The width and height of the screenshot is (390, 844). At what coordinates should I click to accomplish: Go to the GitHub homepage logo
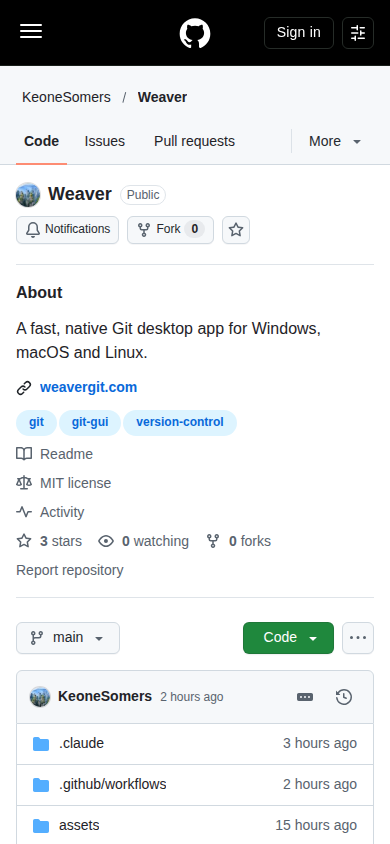pos(195,33)
